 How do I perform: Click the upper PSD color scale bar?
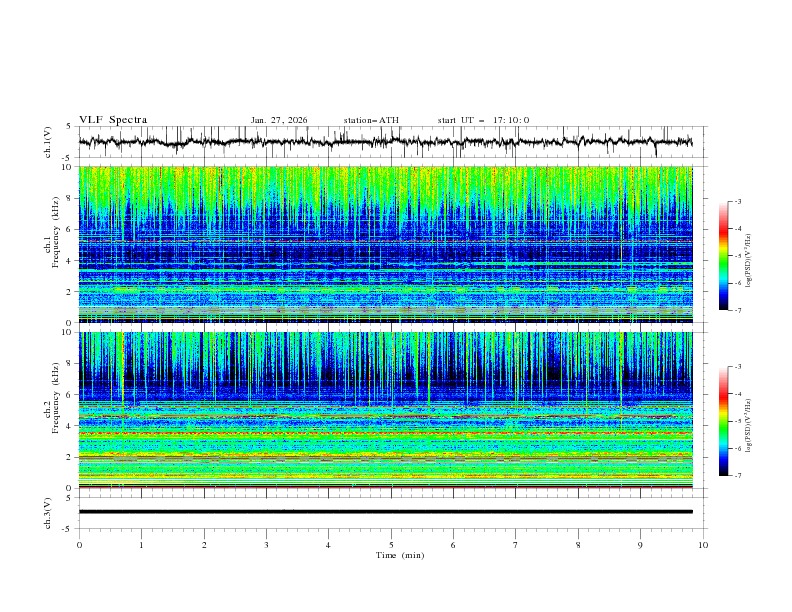724,256
